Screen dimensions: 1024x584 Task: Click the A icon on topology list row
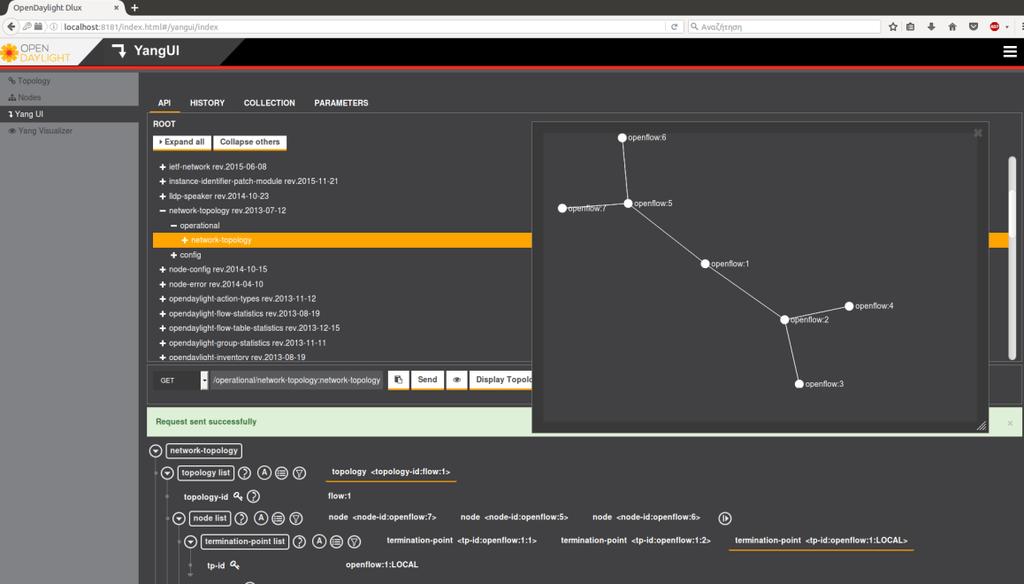[264, 472]
